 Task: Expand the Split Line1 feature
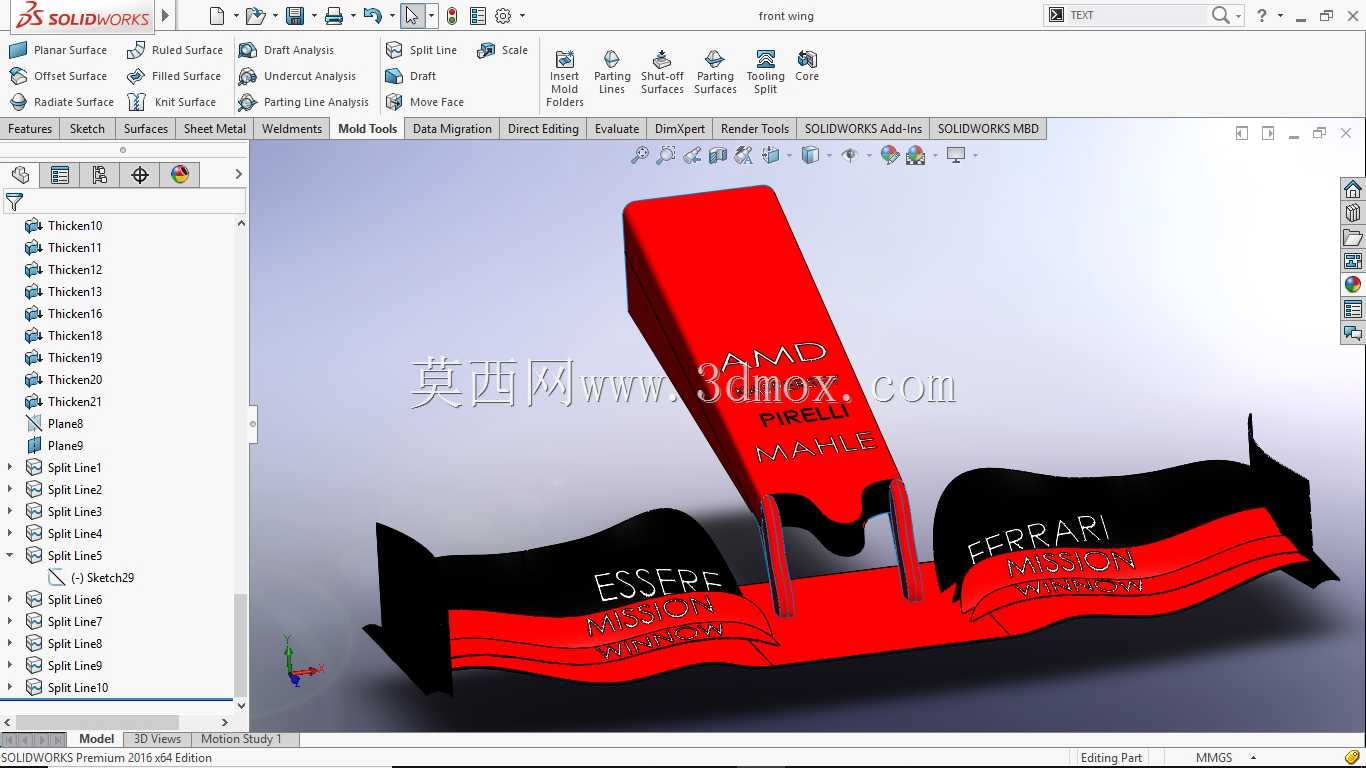[10, 467]
